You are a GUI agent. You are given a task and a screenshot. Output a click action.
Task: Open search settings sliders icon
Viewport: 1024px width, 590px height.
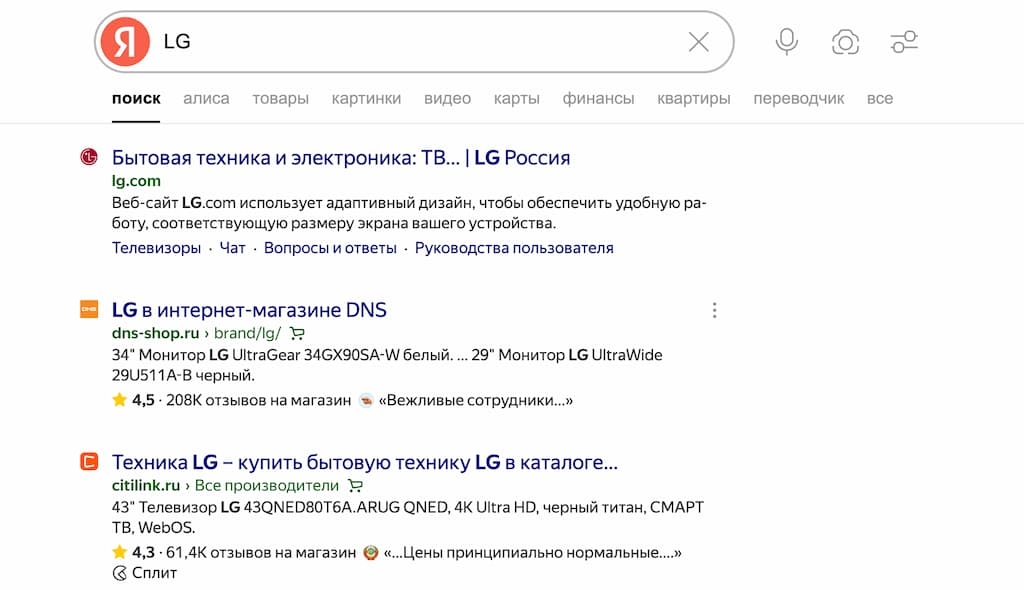tap(904, 42)
